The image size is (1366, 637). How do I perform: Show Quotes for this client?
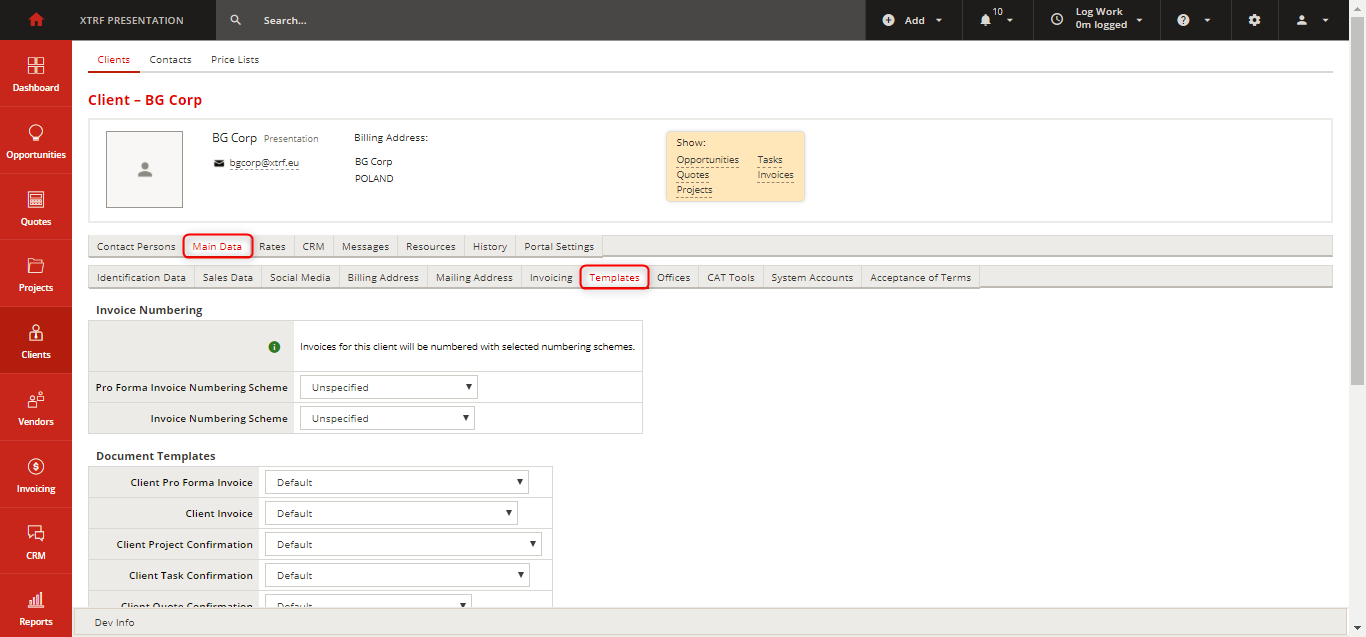pos(693,175)
